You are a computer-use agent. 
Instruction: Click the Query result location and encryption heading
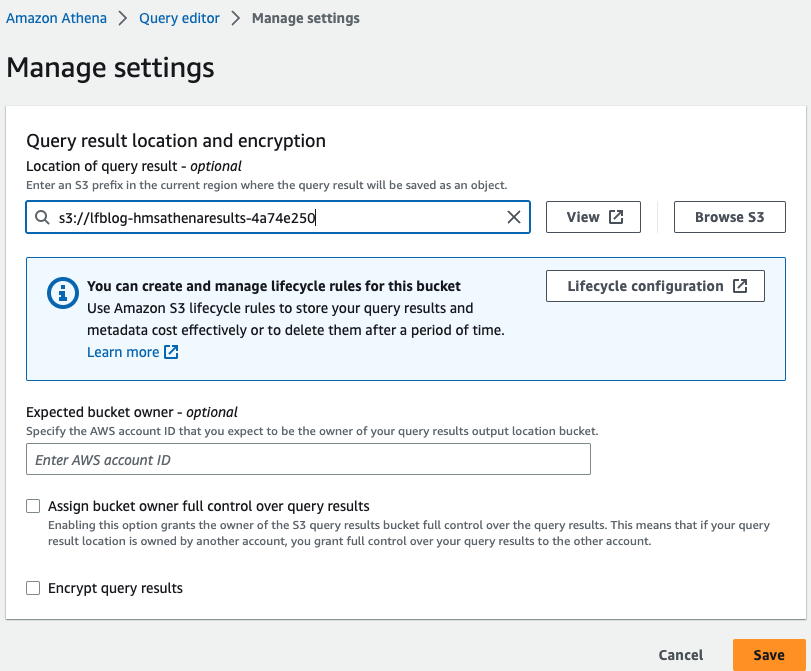(x=176, y=141)
